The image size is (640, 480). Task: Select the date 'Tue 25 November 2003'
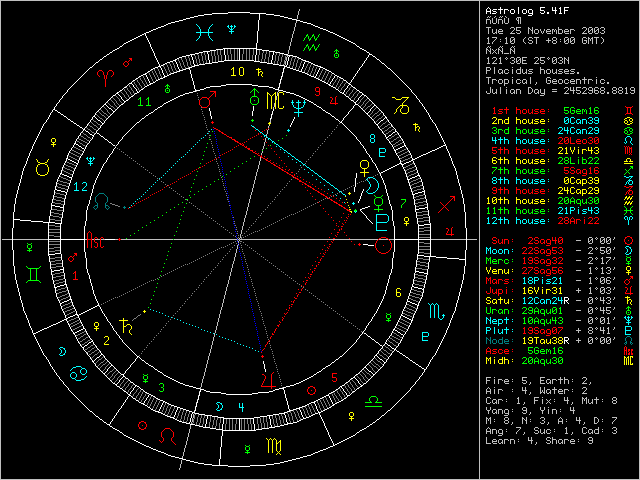pos(545,31)
